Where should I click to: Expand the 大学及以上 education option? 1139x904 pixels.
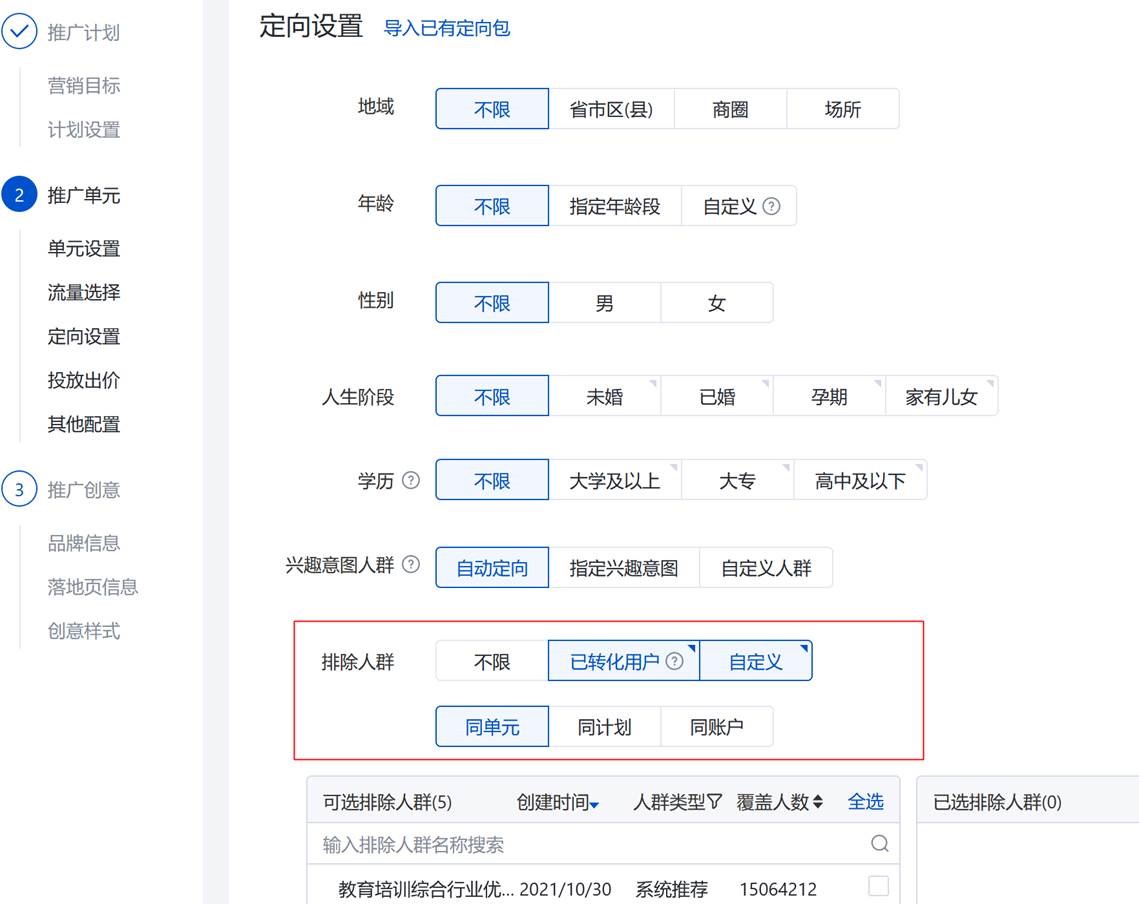click(x=614, y=481)
